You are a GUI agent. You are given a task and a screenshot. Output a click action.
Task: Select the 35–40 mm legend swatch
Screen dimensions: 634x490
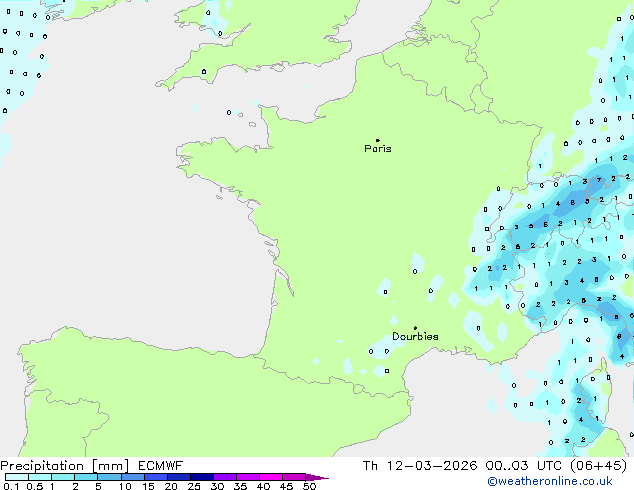click(247, 477)
